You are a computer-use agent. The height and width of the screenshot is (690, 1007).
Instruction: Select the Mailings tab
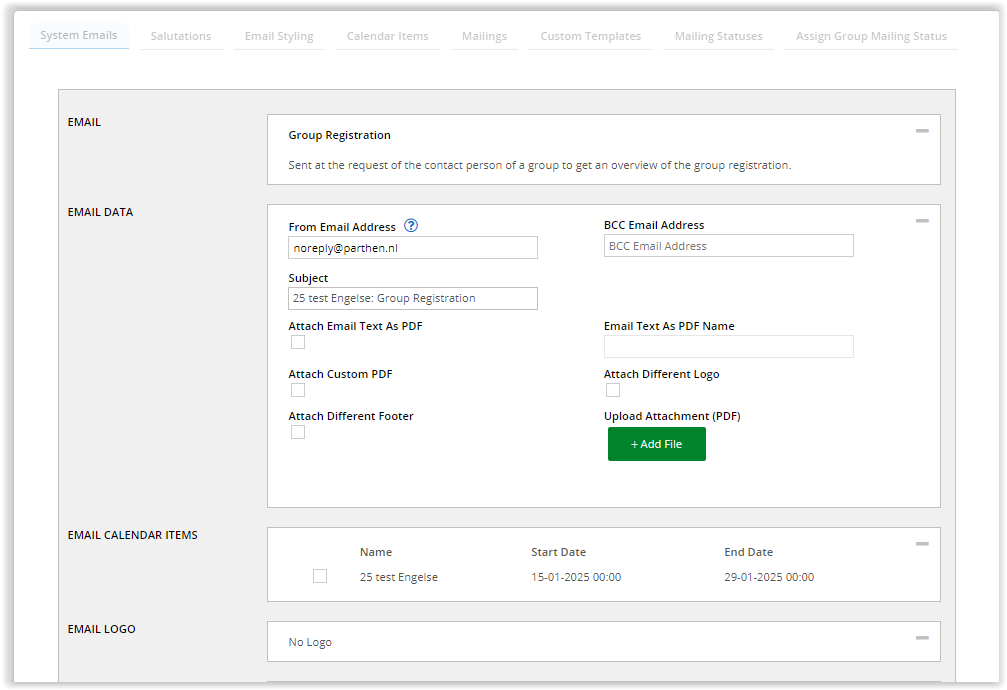[x=484, y=36]
